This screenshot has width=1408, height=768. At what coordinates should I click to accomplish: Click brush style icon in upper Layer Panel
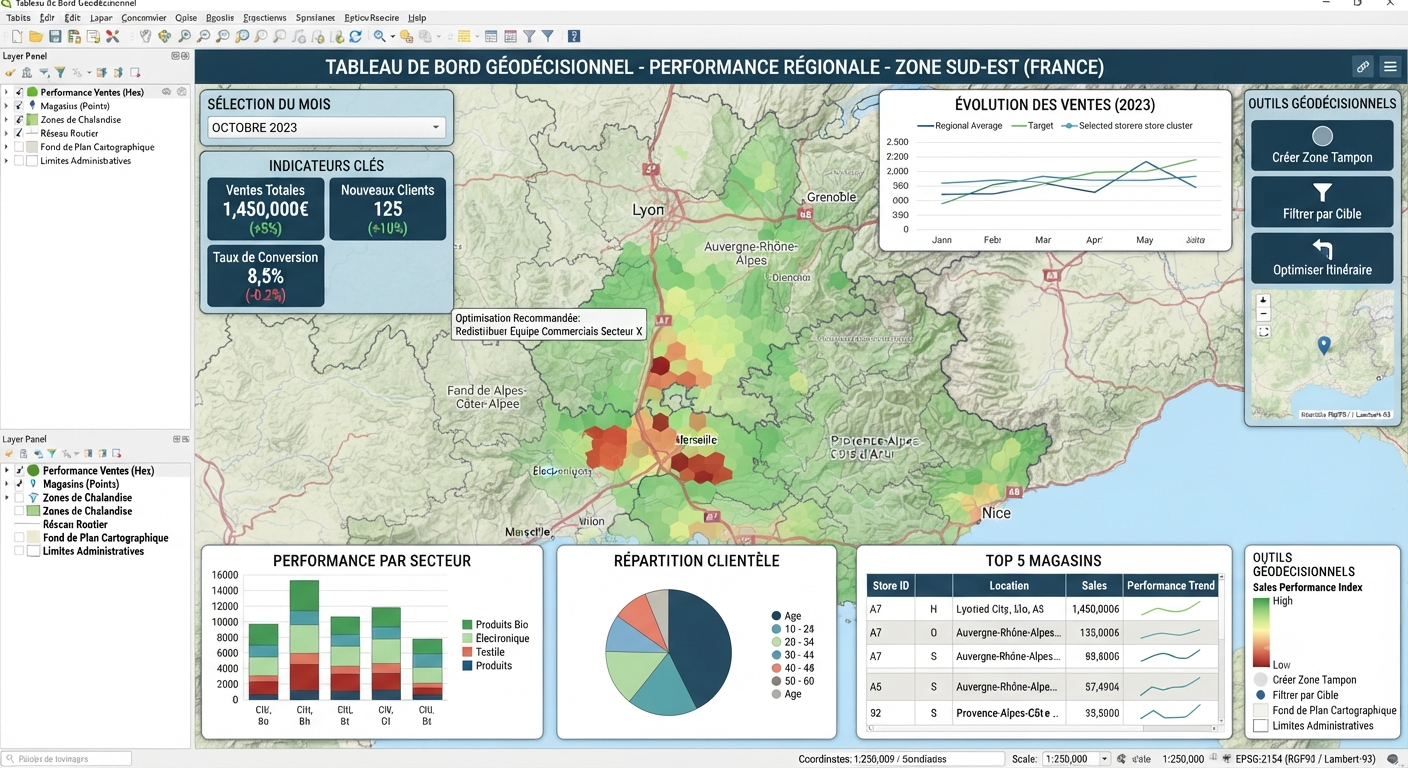pos(10,73)
